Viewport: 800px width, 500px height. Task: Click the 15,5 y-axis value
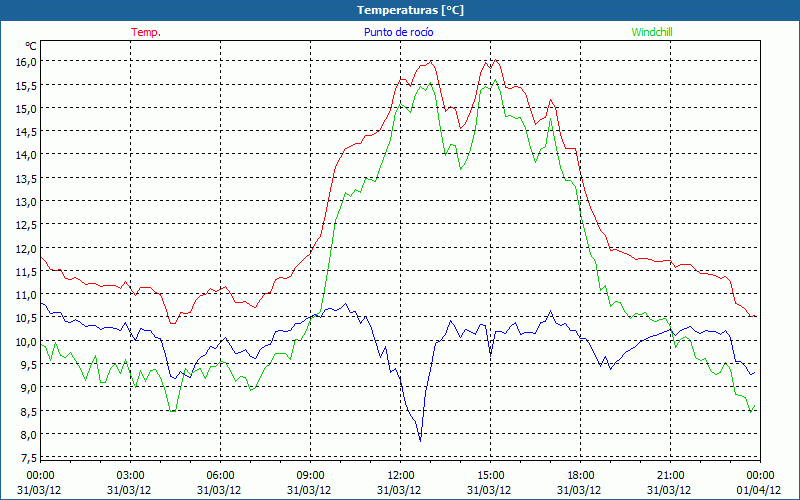(x=27, y=85)
